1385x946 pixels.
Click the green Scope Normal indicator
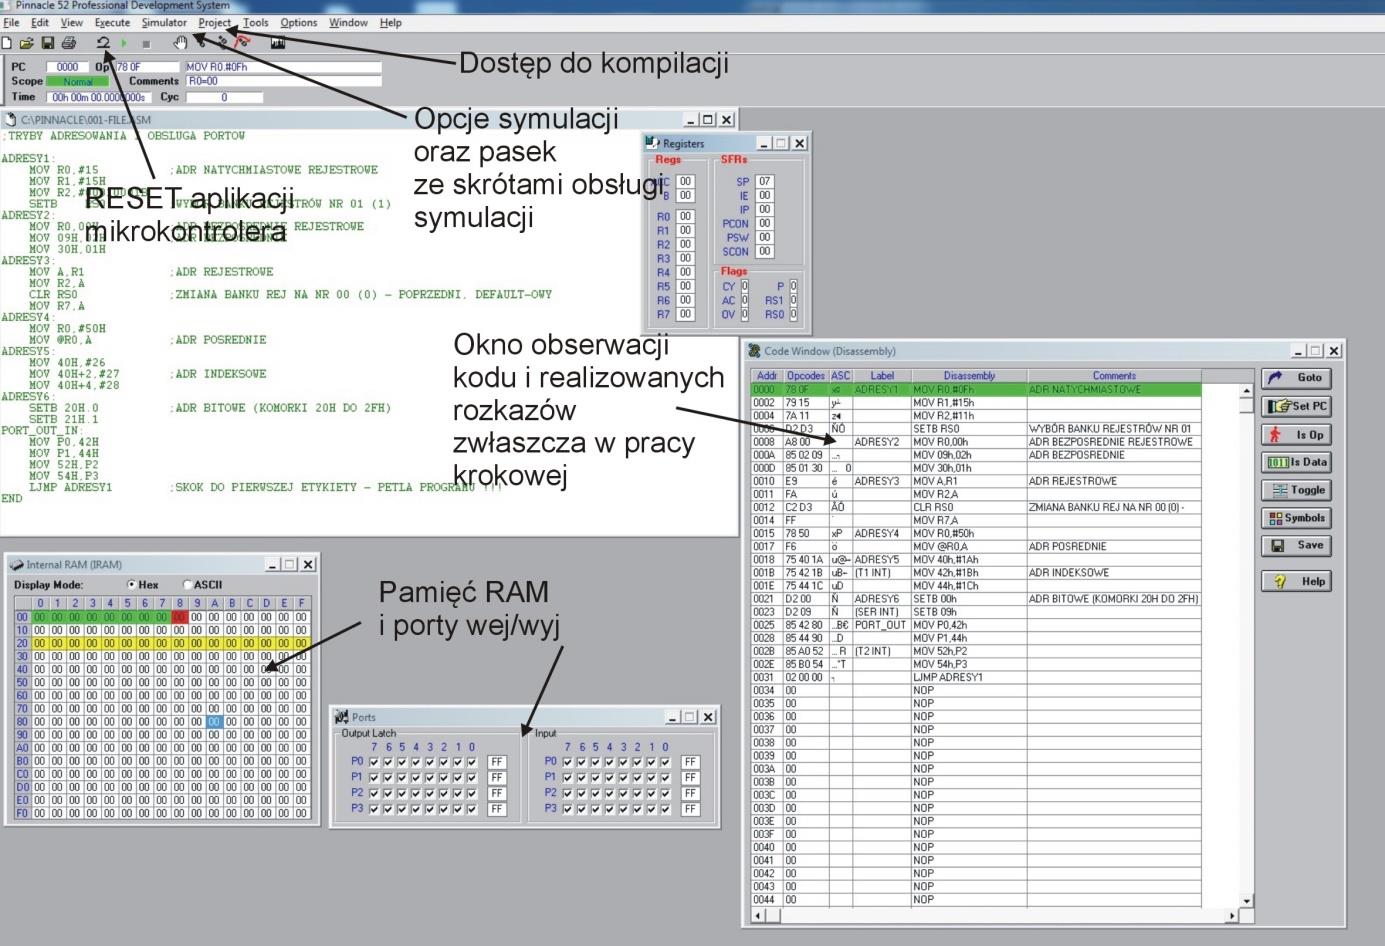tap(78, 82)
